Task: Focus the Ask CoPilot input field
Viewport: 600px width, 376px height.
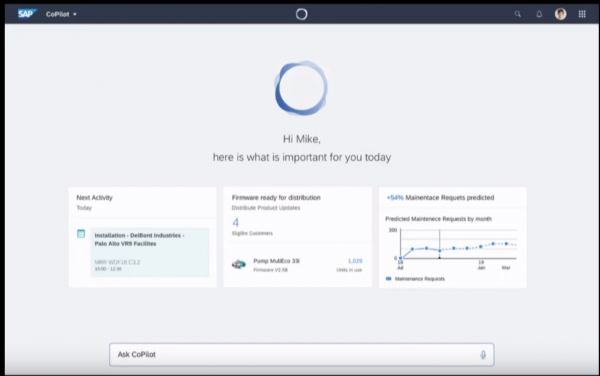Action: coord(302,354)
